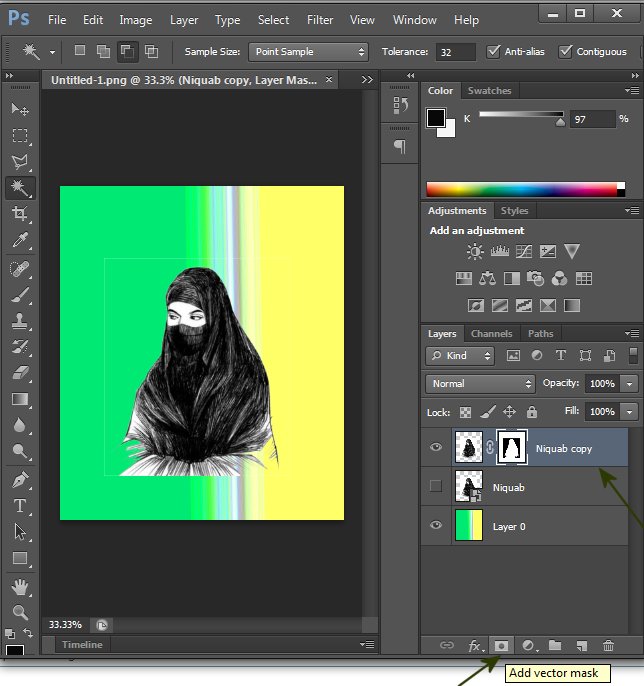This screenshot has height=686, width=644.
Task: Toggle lock image pixels brush icon
Action: click(x=488, y=412)
